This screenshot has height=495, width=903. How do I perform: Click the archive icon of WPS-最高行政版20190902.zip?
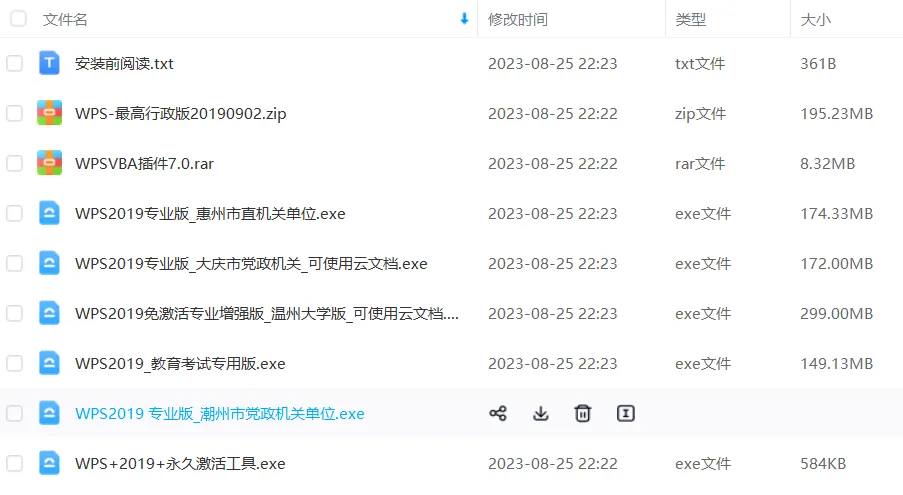click(x=49, y=113)
